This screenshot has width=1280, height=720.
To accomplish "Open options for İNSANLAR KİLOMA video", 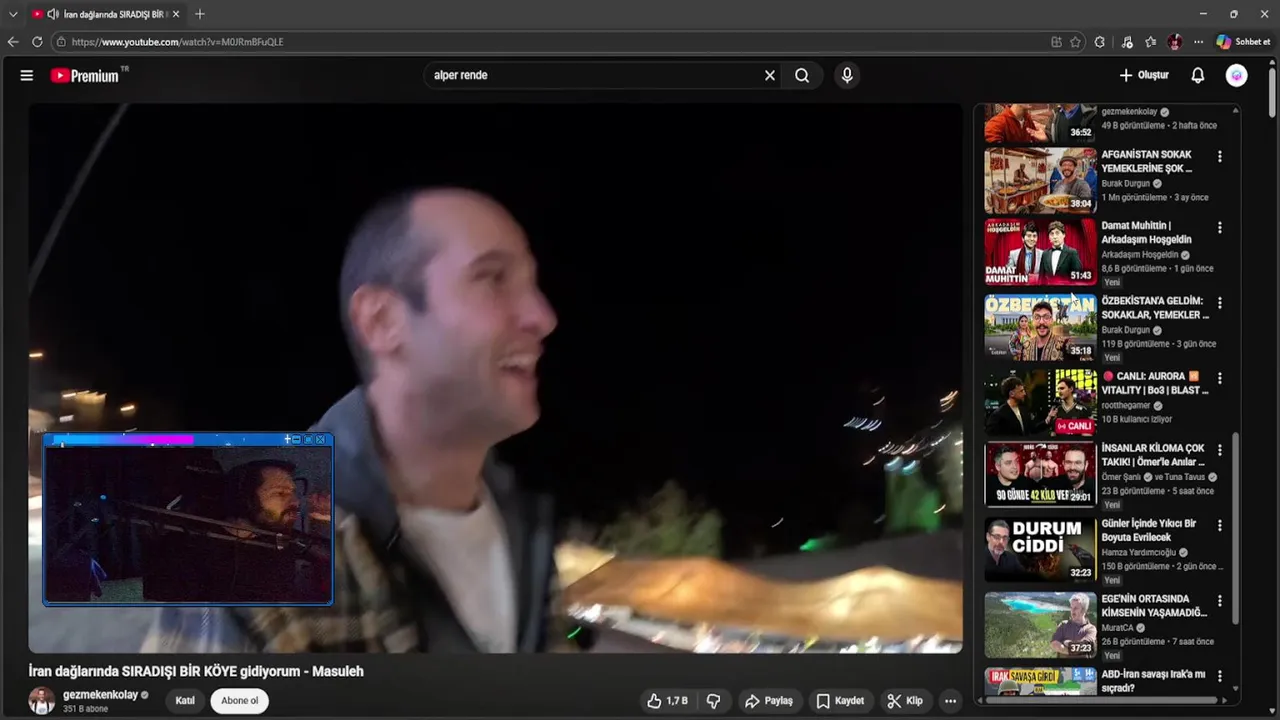I will click(1219, 449).
